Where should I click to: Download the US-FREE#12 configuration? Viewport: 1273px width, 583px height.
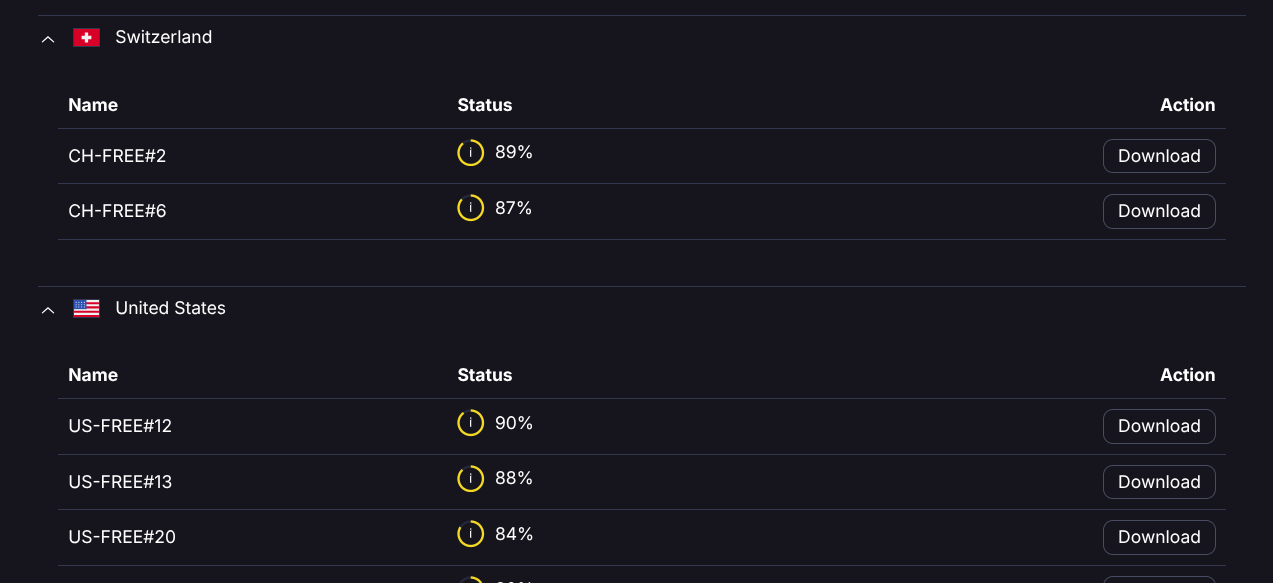[1158, 426]
